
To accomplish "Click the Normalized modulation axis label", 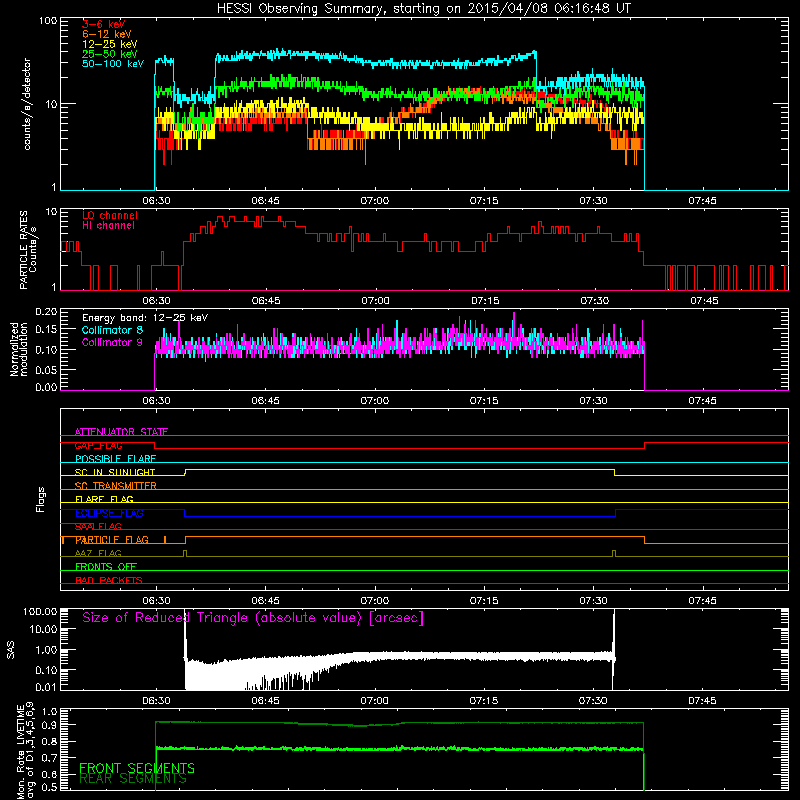I will 19,349.
